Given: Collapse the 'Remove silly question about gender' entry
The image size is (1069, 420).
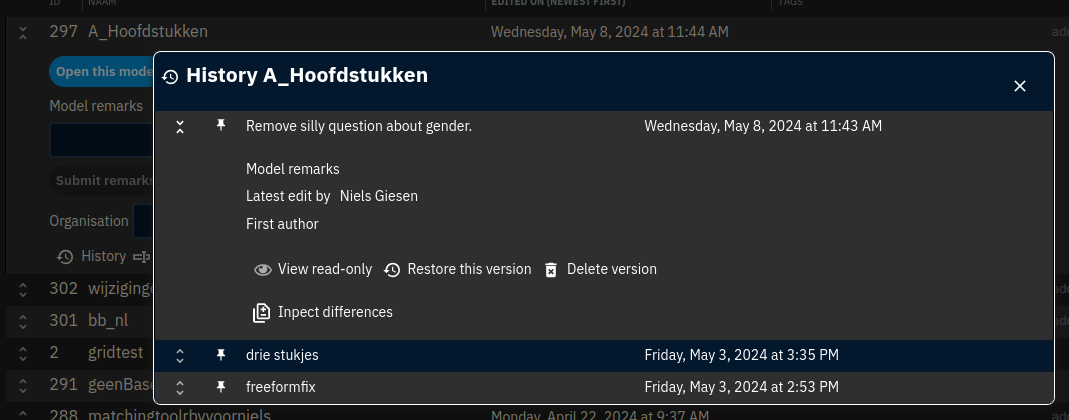Looking at the screenshot, I should pos(180,126).
